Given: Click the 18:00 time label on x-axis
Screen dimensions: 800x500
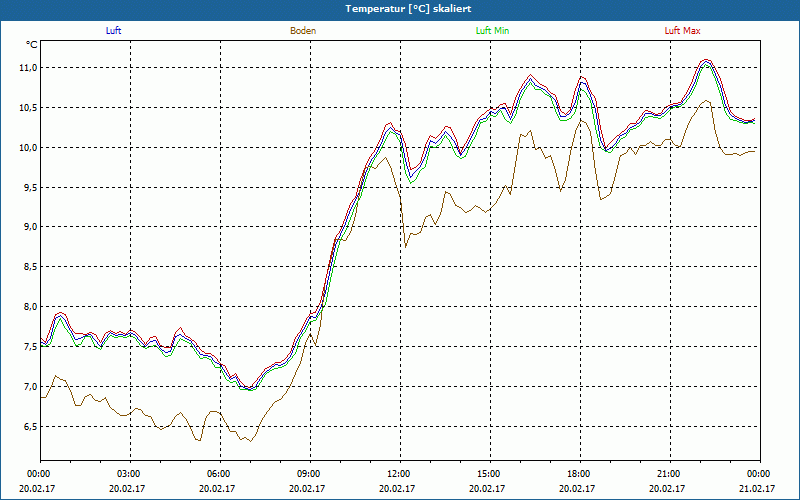Looking at the screenshot, I should coord(580,474).
